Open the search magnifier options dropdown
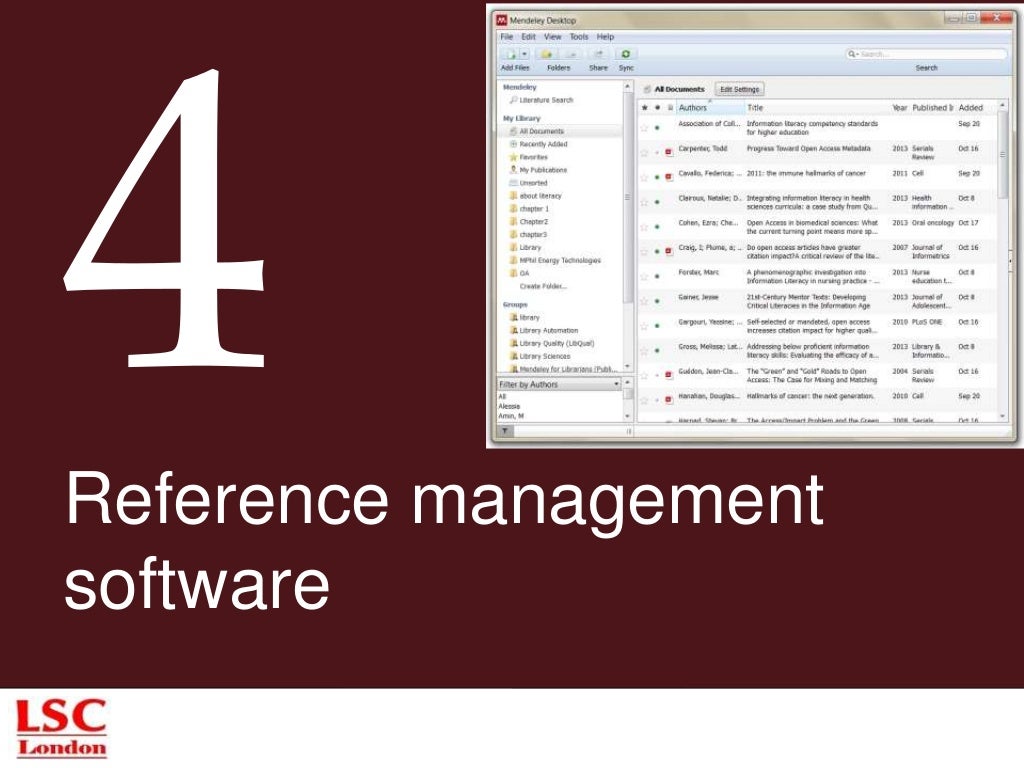The image size is (1024, 768). (x=853, y=54)
